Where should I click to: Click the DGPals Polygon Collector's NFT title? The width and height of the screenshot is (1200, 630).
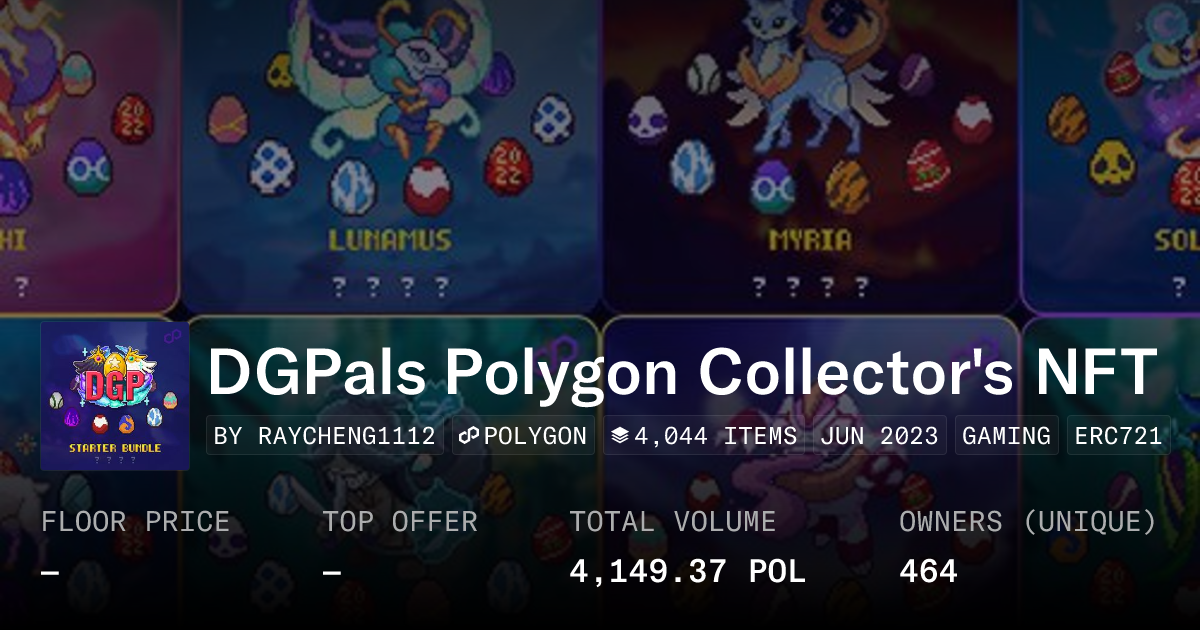pos(682,371)
